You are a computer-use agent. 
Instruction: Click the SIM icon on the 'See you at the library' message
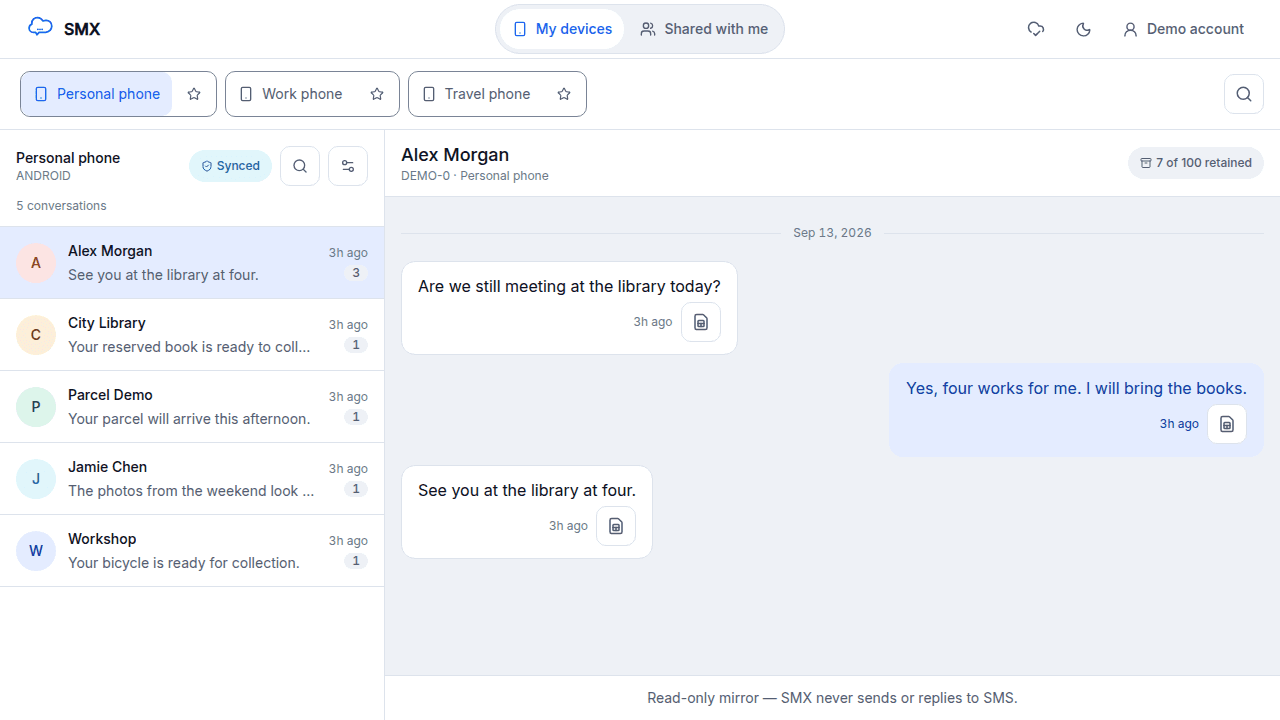pos(616,526)
